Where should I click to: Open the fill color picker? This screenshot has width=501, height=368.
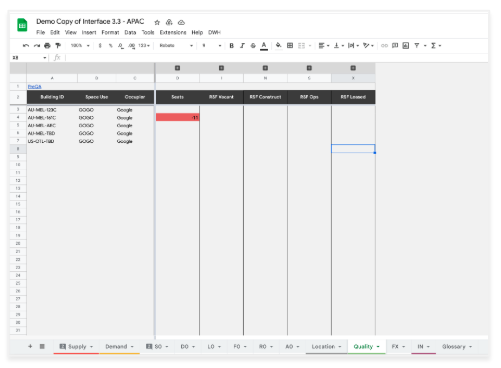(279, 46)
